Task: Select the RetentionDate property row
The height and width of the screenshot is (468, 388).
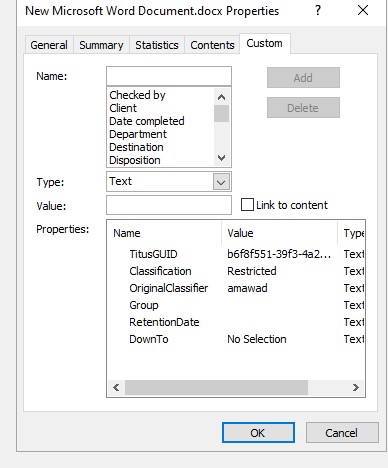Action: click(236, 322)
